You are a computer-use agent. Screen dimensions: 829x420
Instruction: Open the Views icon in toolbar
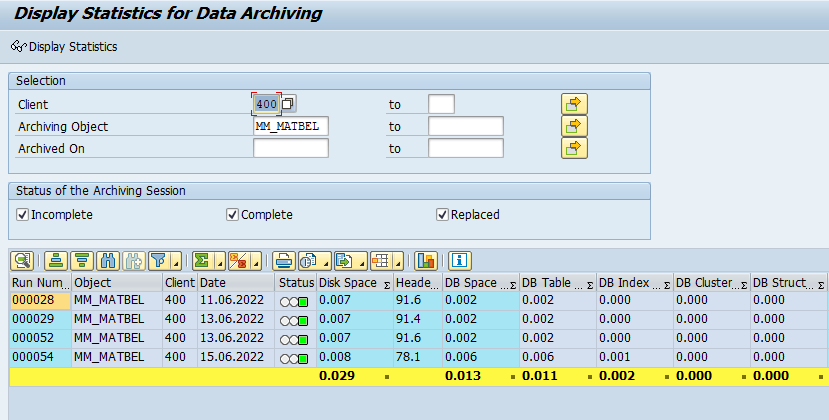308,261
